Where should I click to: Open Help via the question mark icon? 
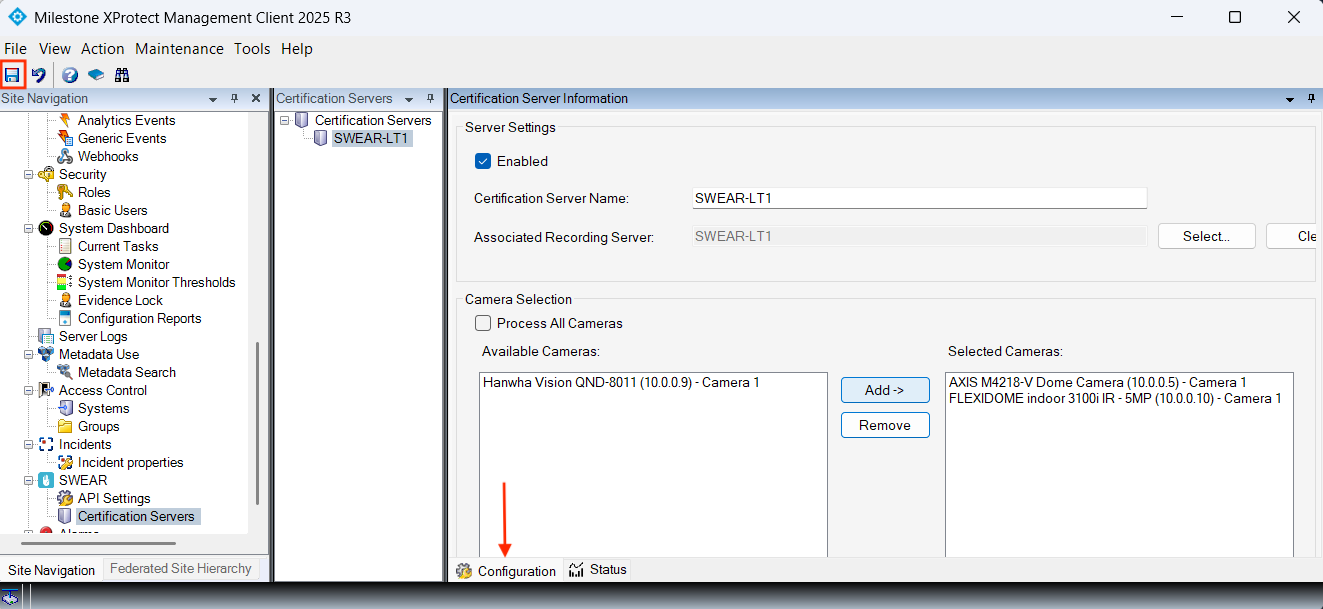pos(70,75)
